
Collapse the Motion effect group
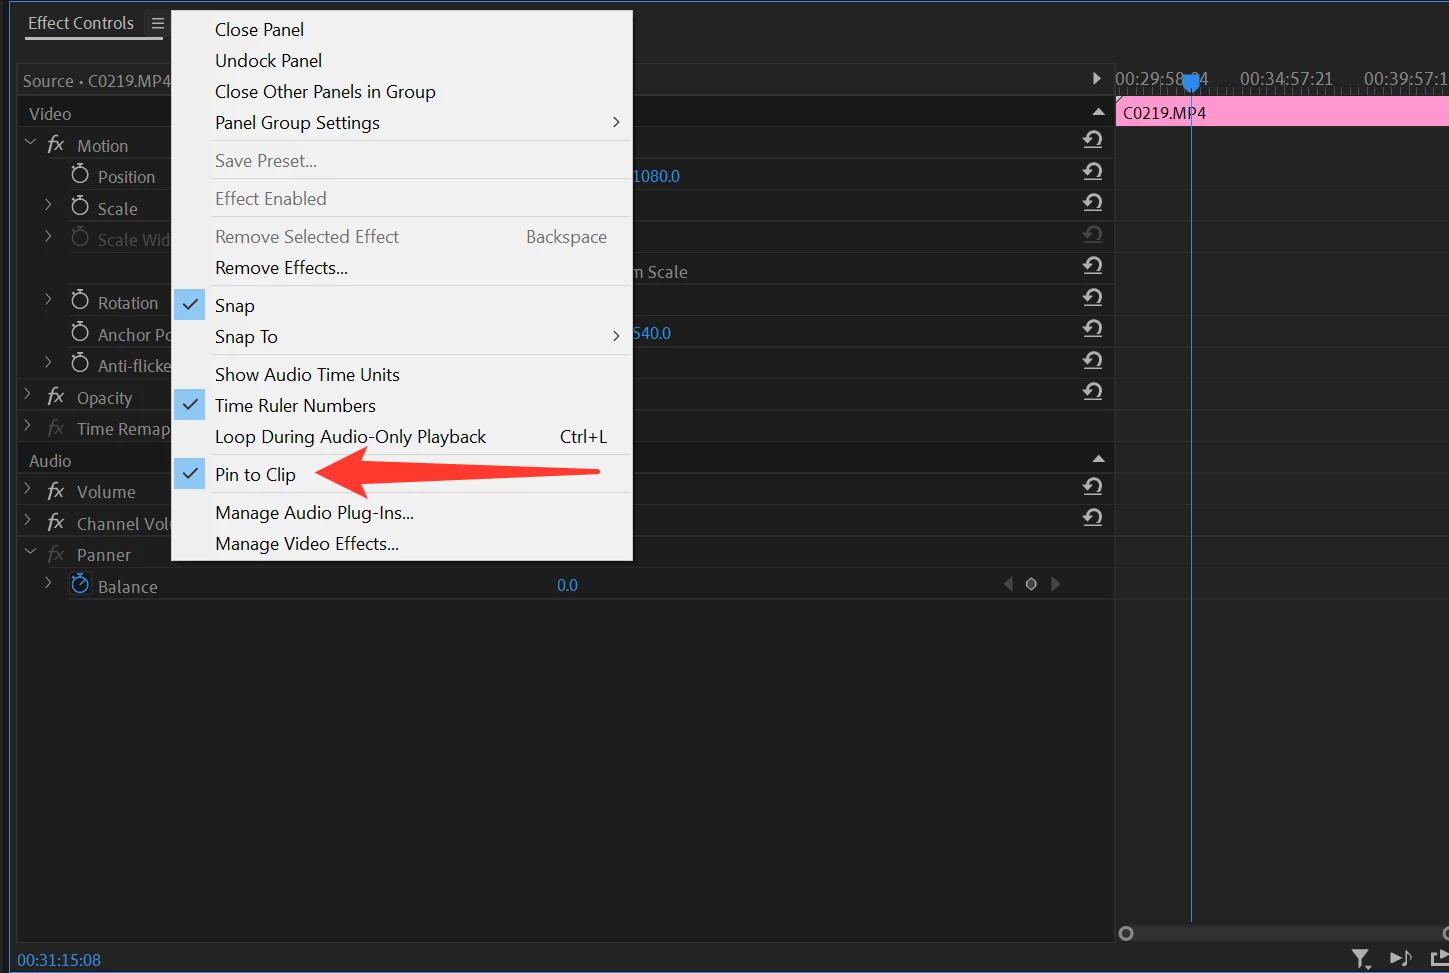30,144
